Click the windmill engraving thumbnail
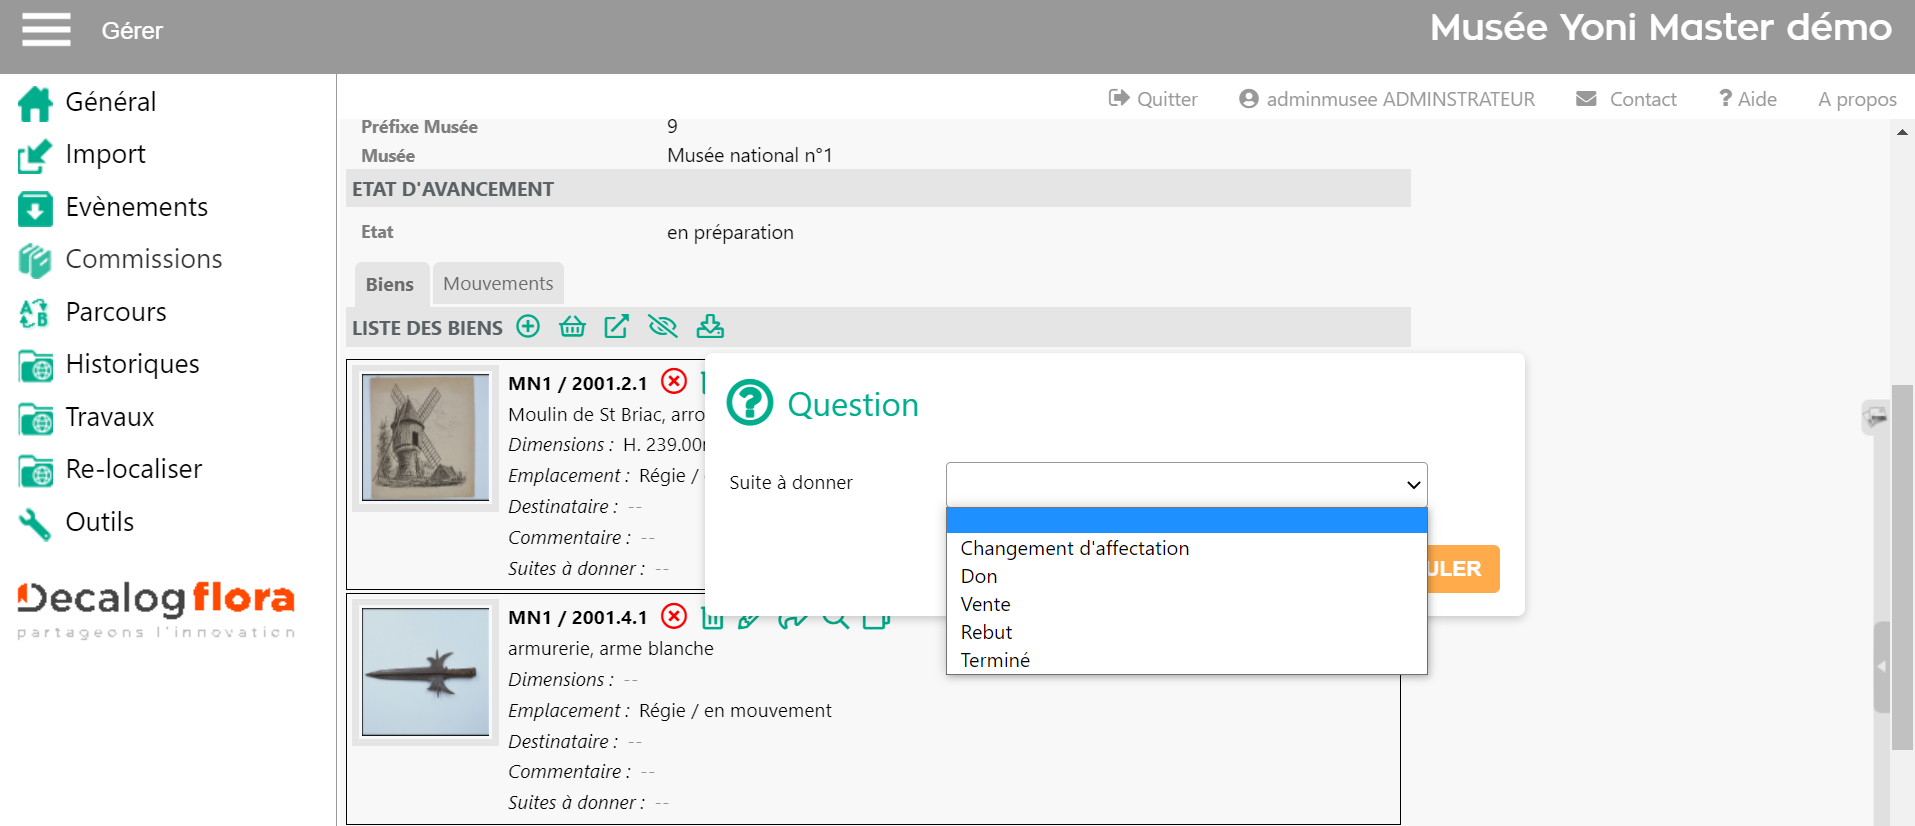This screenshot has height=826, width=1915. (x=425, y=437)
